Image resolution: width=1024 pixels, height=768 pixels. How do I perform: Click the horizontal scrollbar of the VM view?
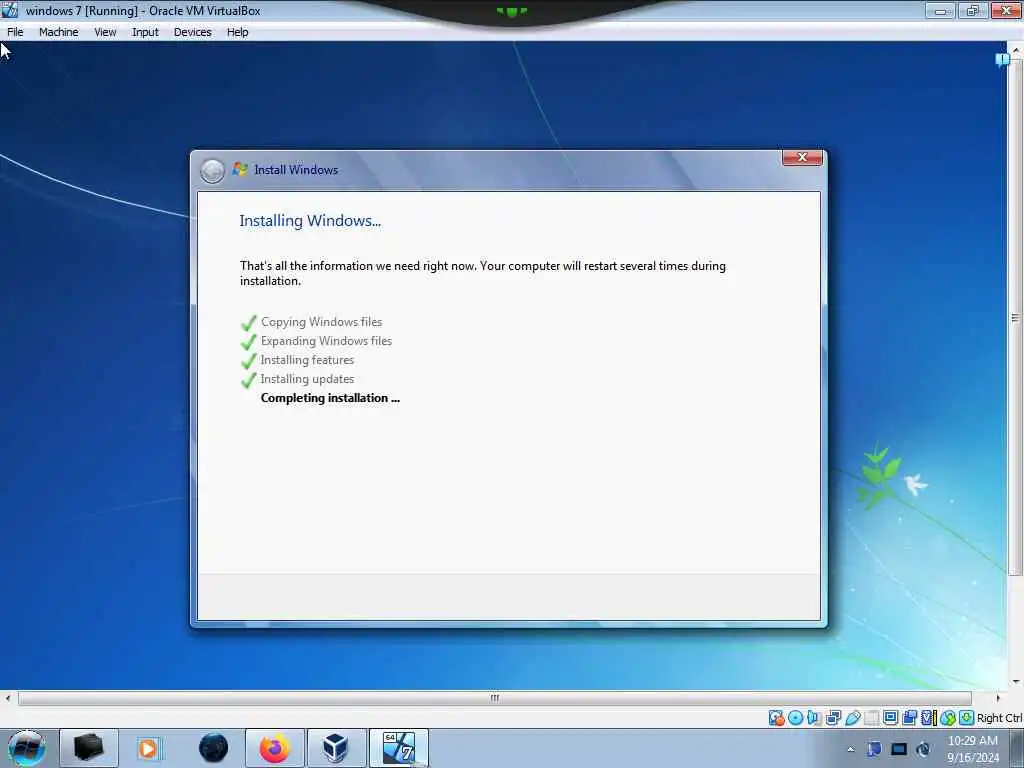494,698
